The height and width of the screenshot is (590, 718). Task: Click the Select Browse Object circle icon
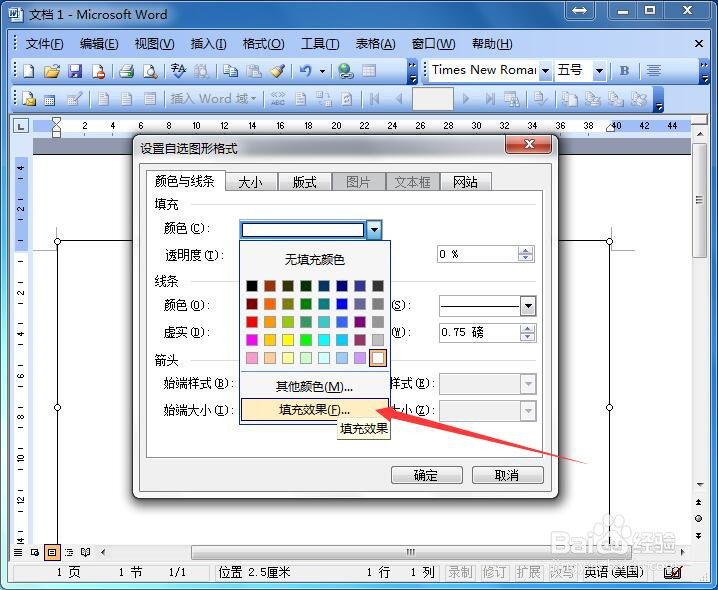tap(699, 519)
